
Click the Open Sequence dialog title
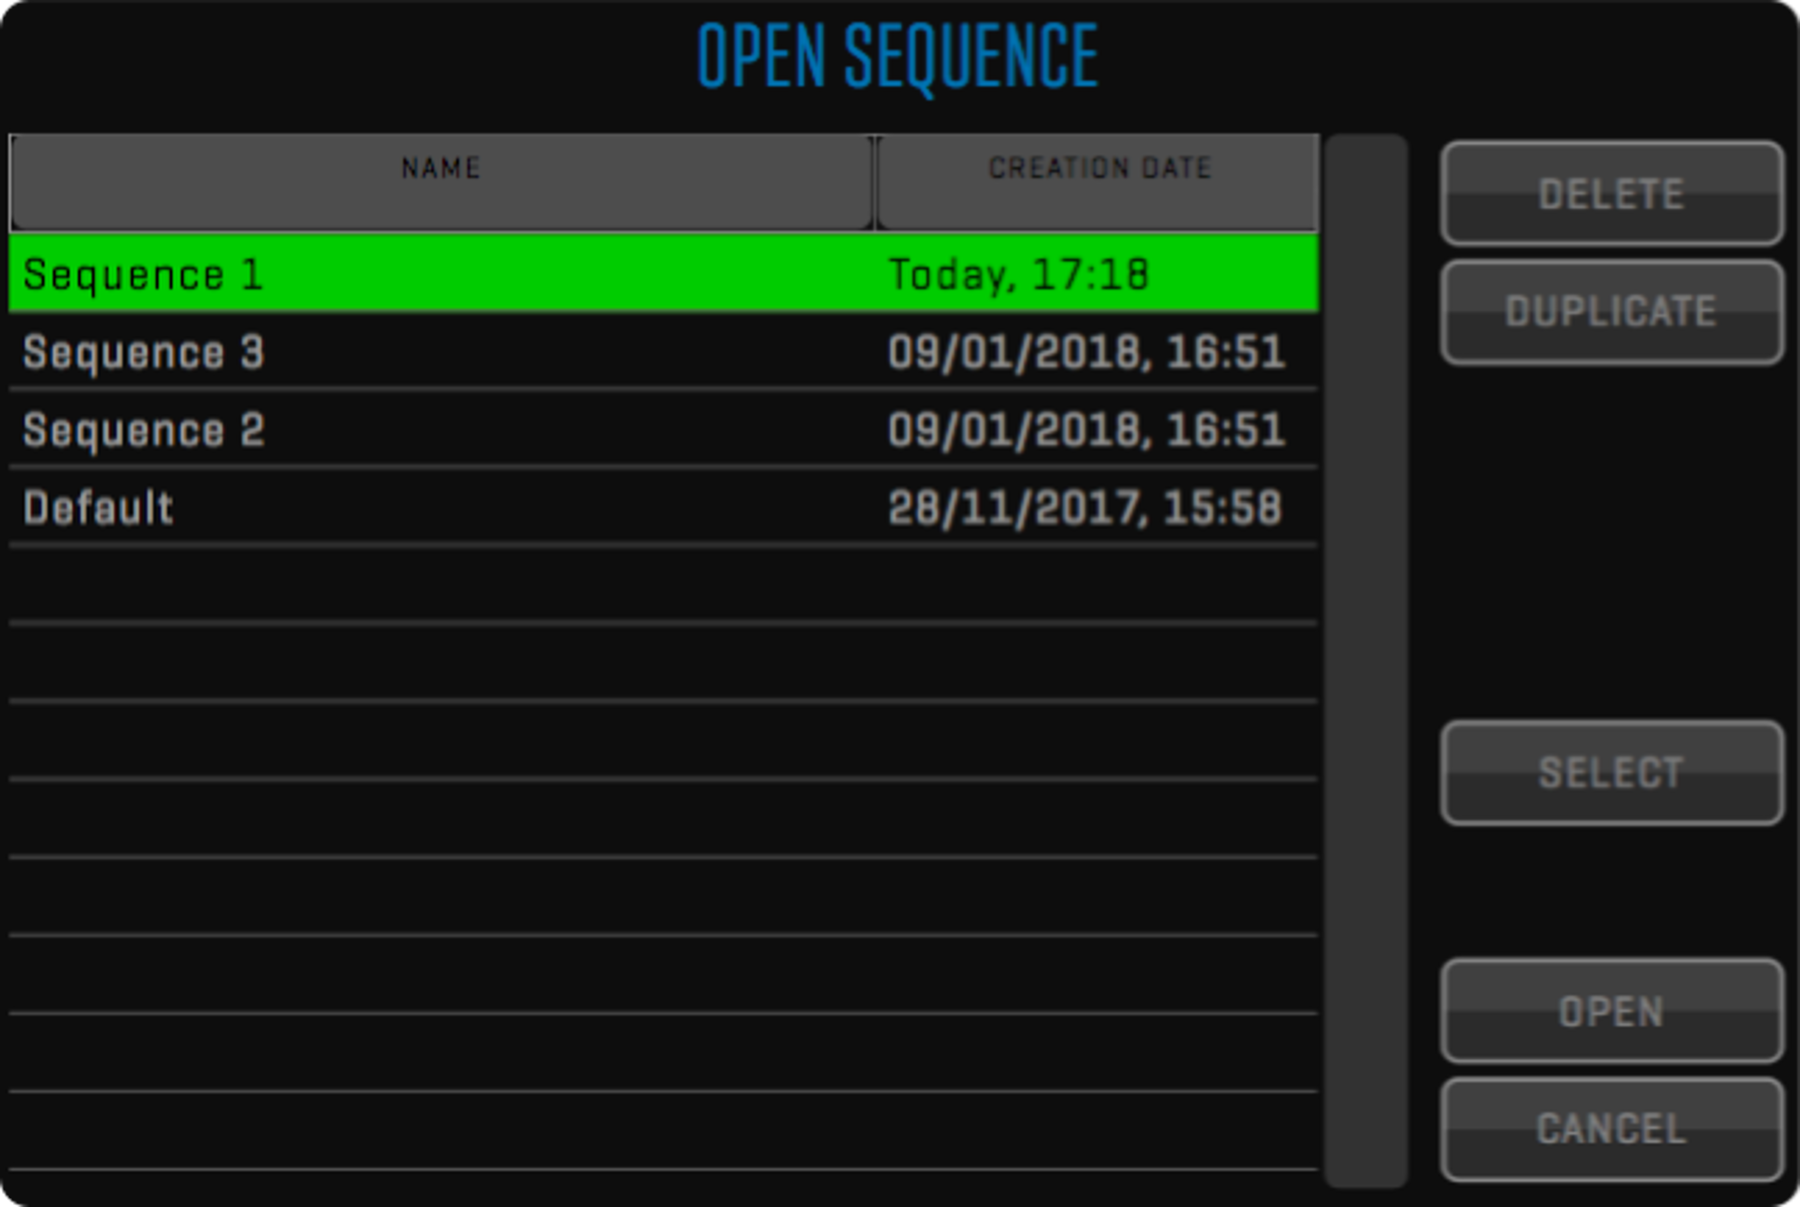coord(897,57)
